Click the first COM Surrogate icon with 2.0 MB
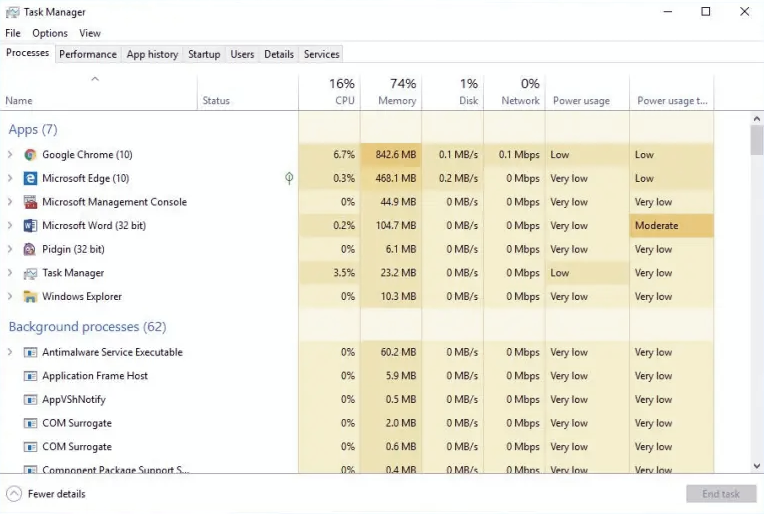764x514 pixels. (30, 423)
